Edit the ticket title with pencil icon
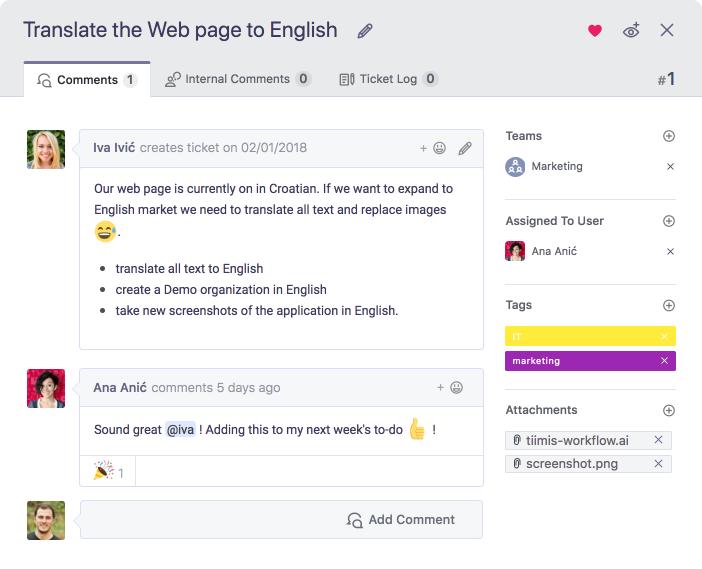Screen dimensions: 702x569 (x=365, y=31)
